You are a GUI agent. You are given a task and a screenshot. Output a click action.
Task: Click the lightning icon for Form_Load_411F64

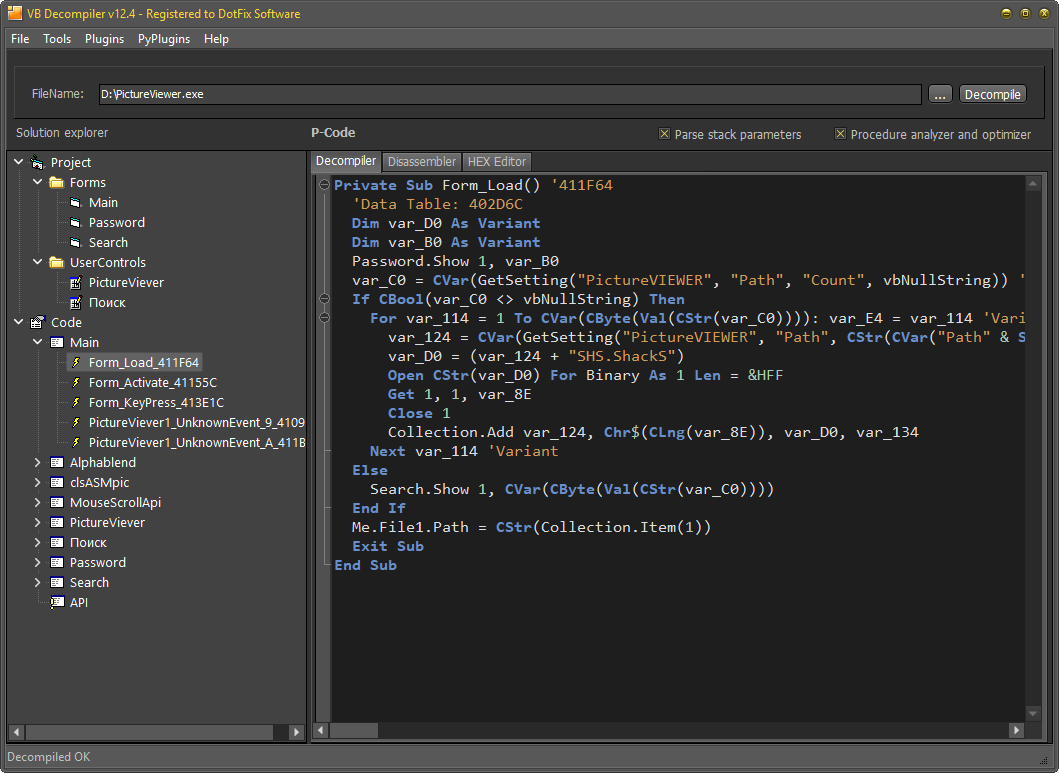(x=76, y=363)
